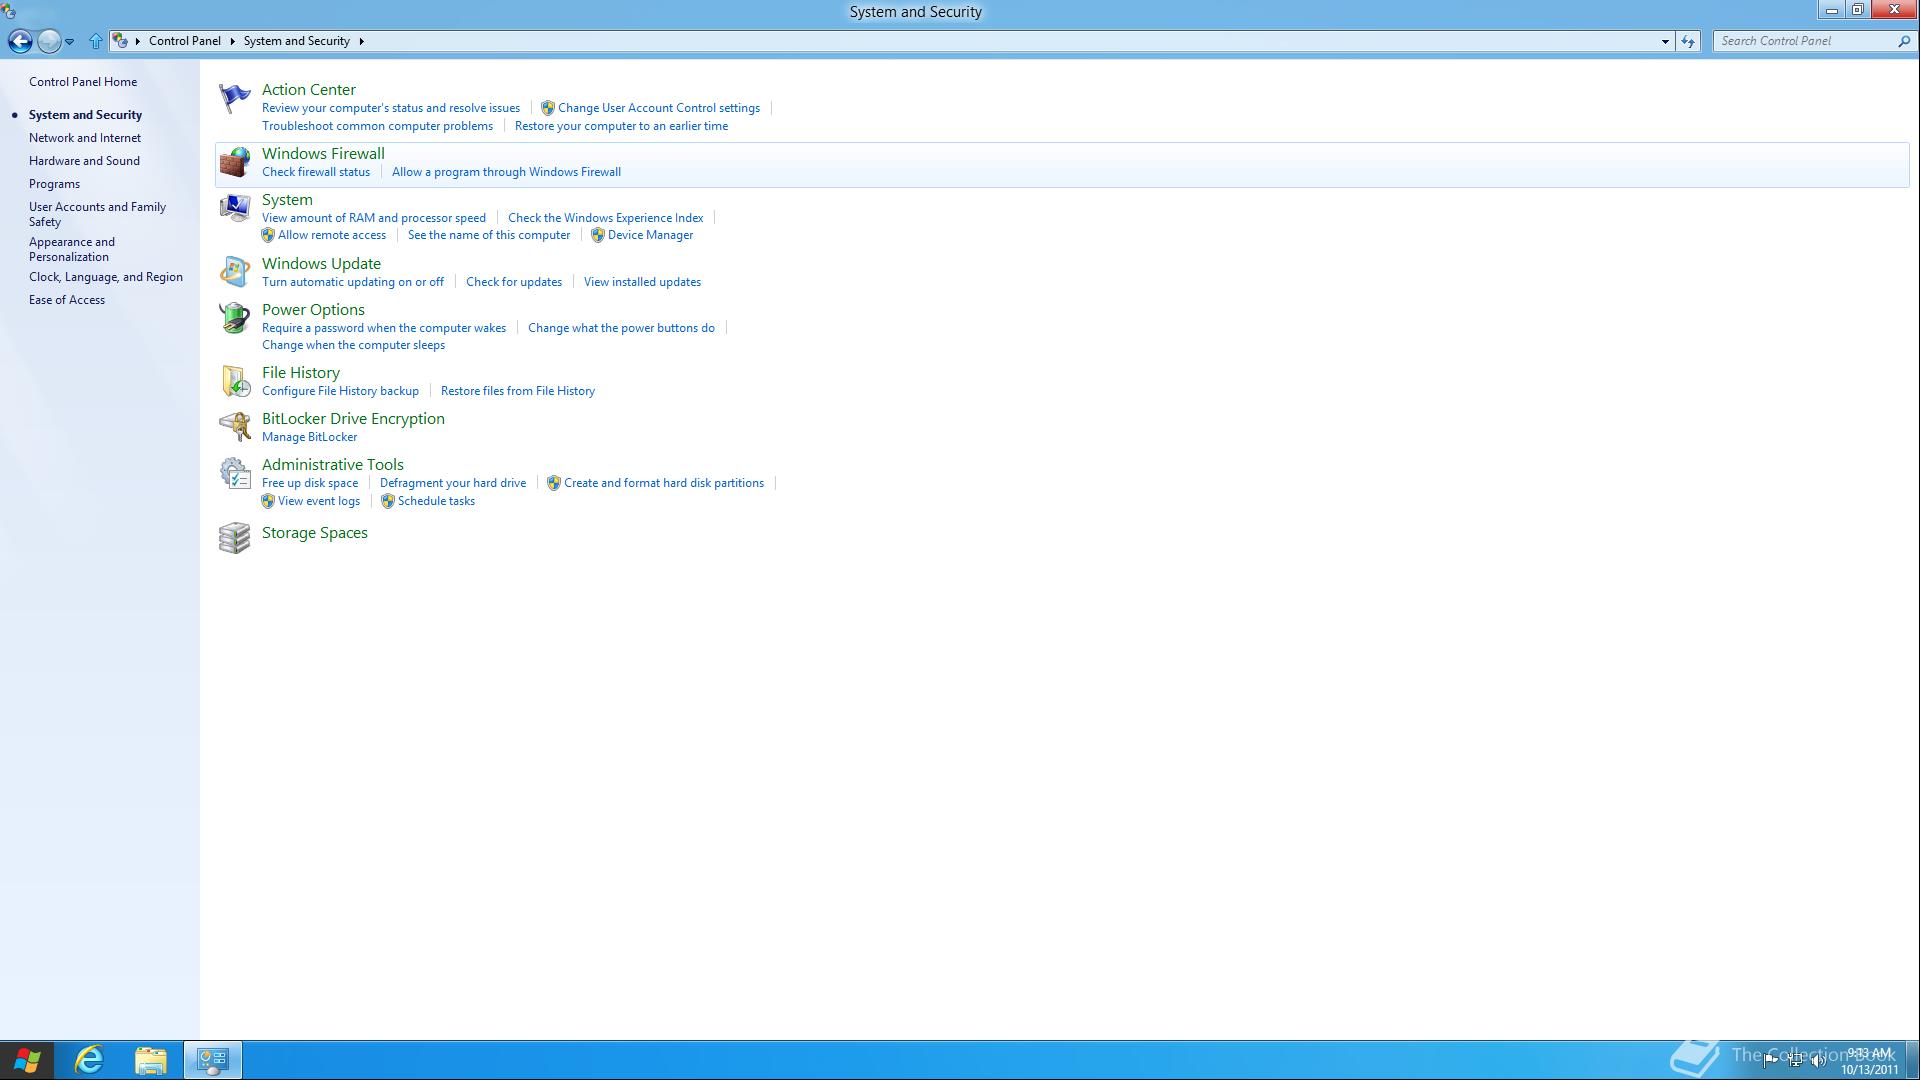The height and width of the screenshot is (1080, 1920).
Task: Click the Action Center flag tray icon
Action: click(1770, 1061)
